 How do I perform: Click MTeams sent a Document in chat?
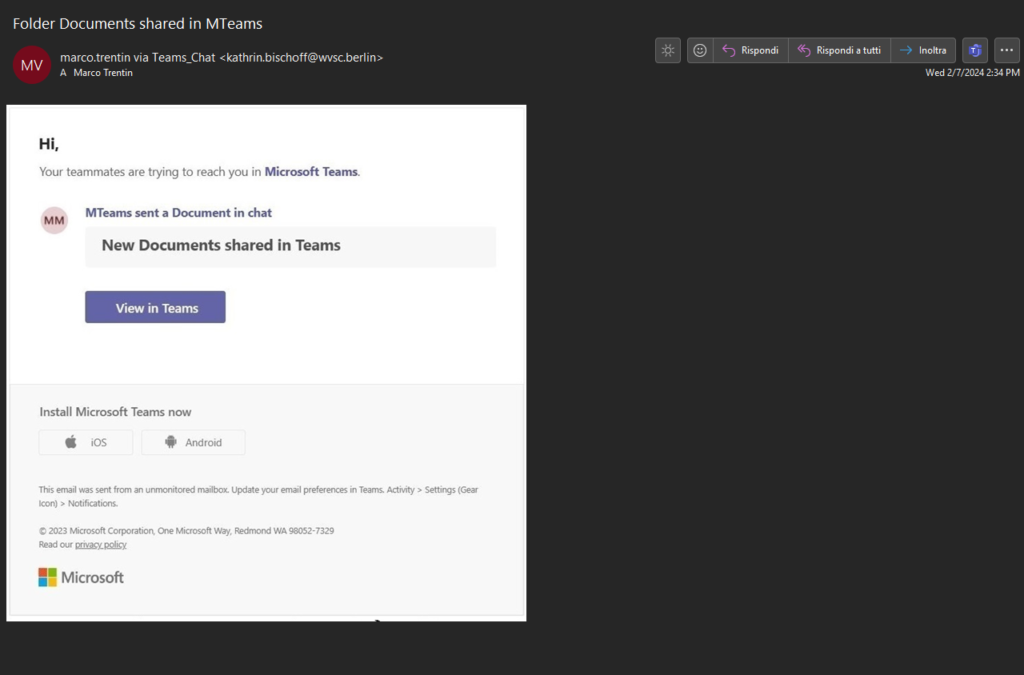tap(178, 213)
